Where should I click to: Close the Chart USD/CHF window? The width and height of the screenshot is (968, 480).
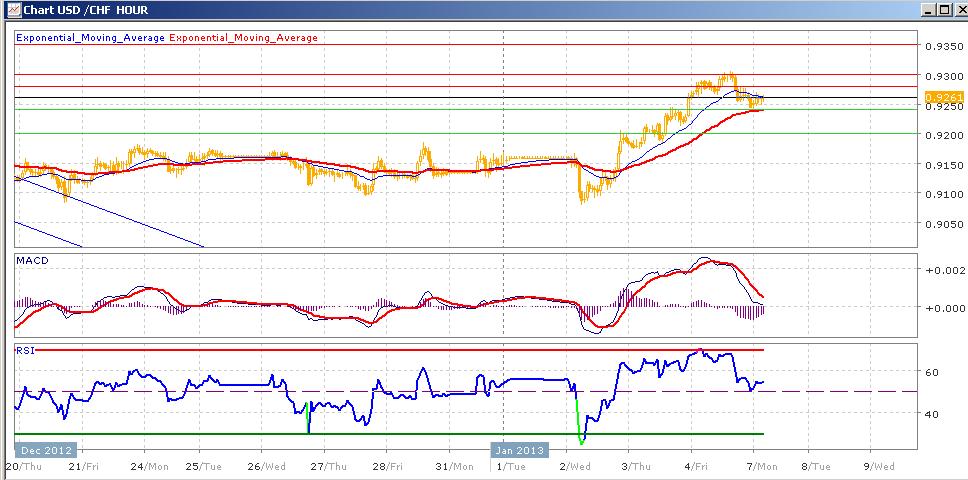pyautogui.click(x=959, y=10)
